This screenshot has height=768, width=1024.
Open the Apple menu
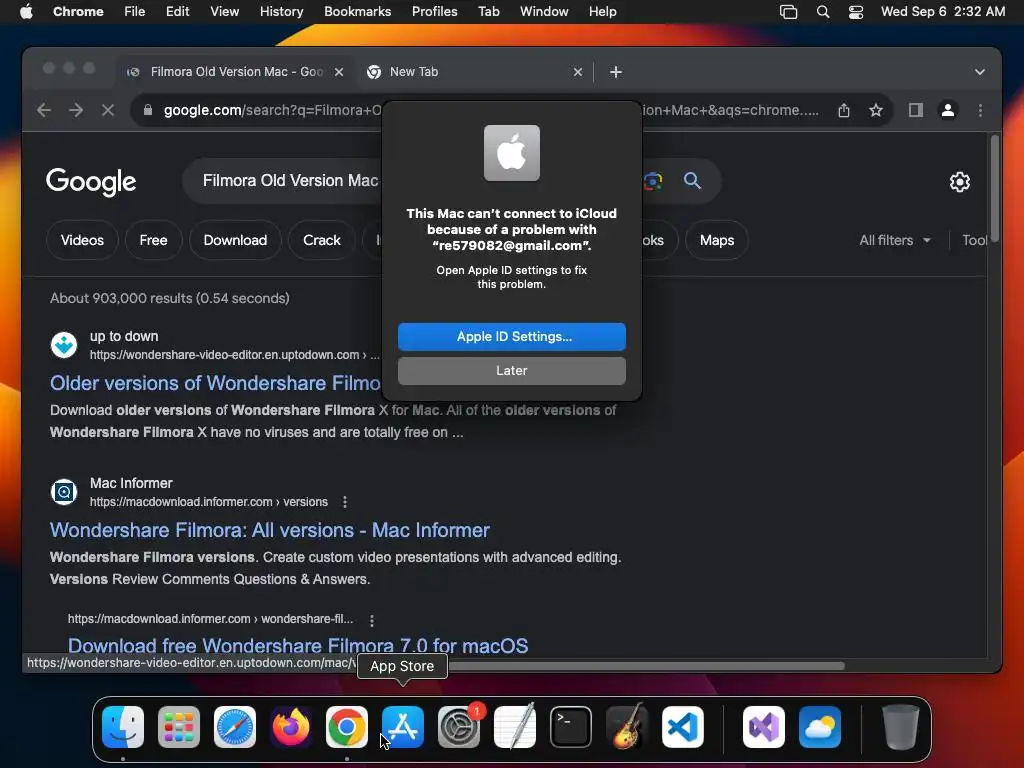coord(26,12)
